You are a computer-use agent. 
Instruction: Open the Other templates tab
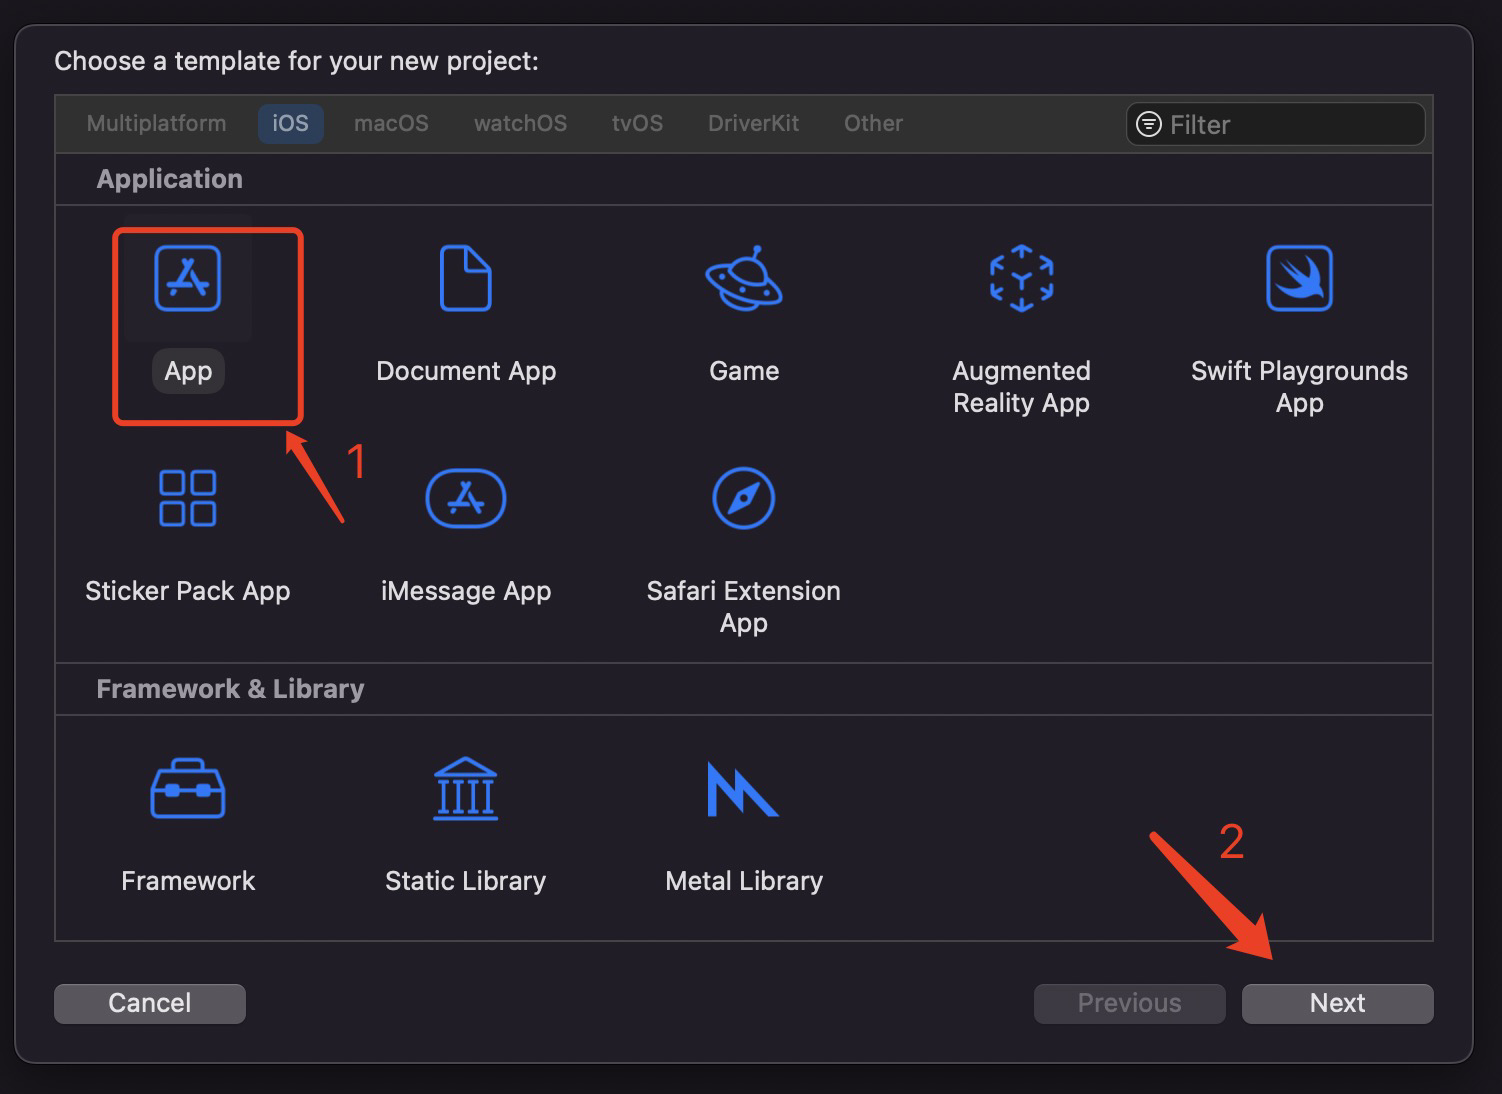coord(873,123)
